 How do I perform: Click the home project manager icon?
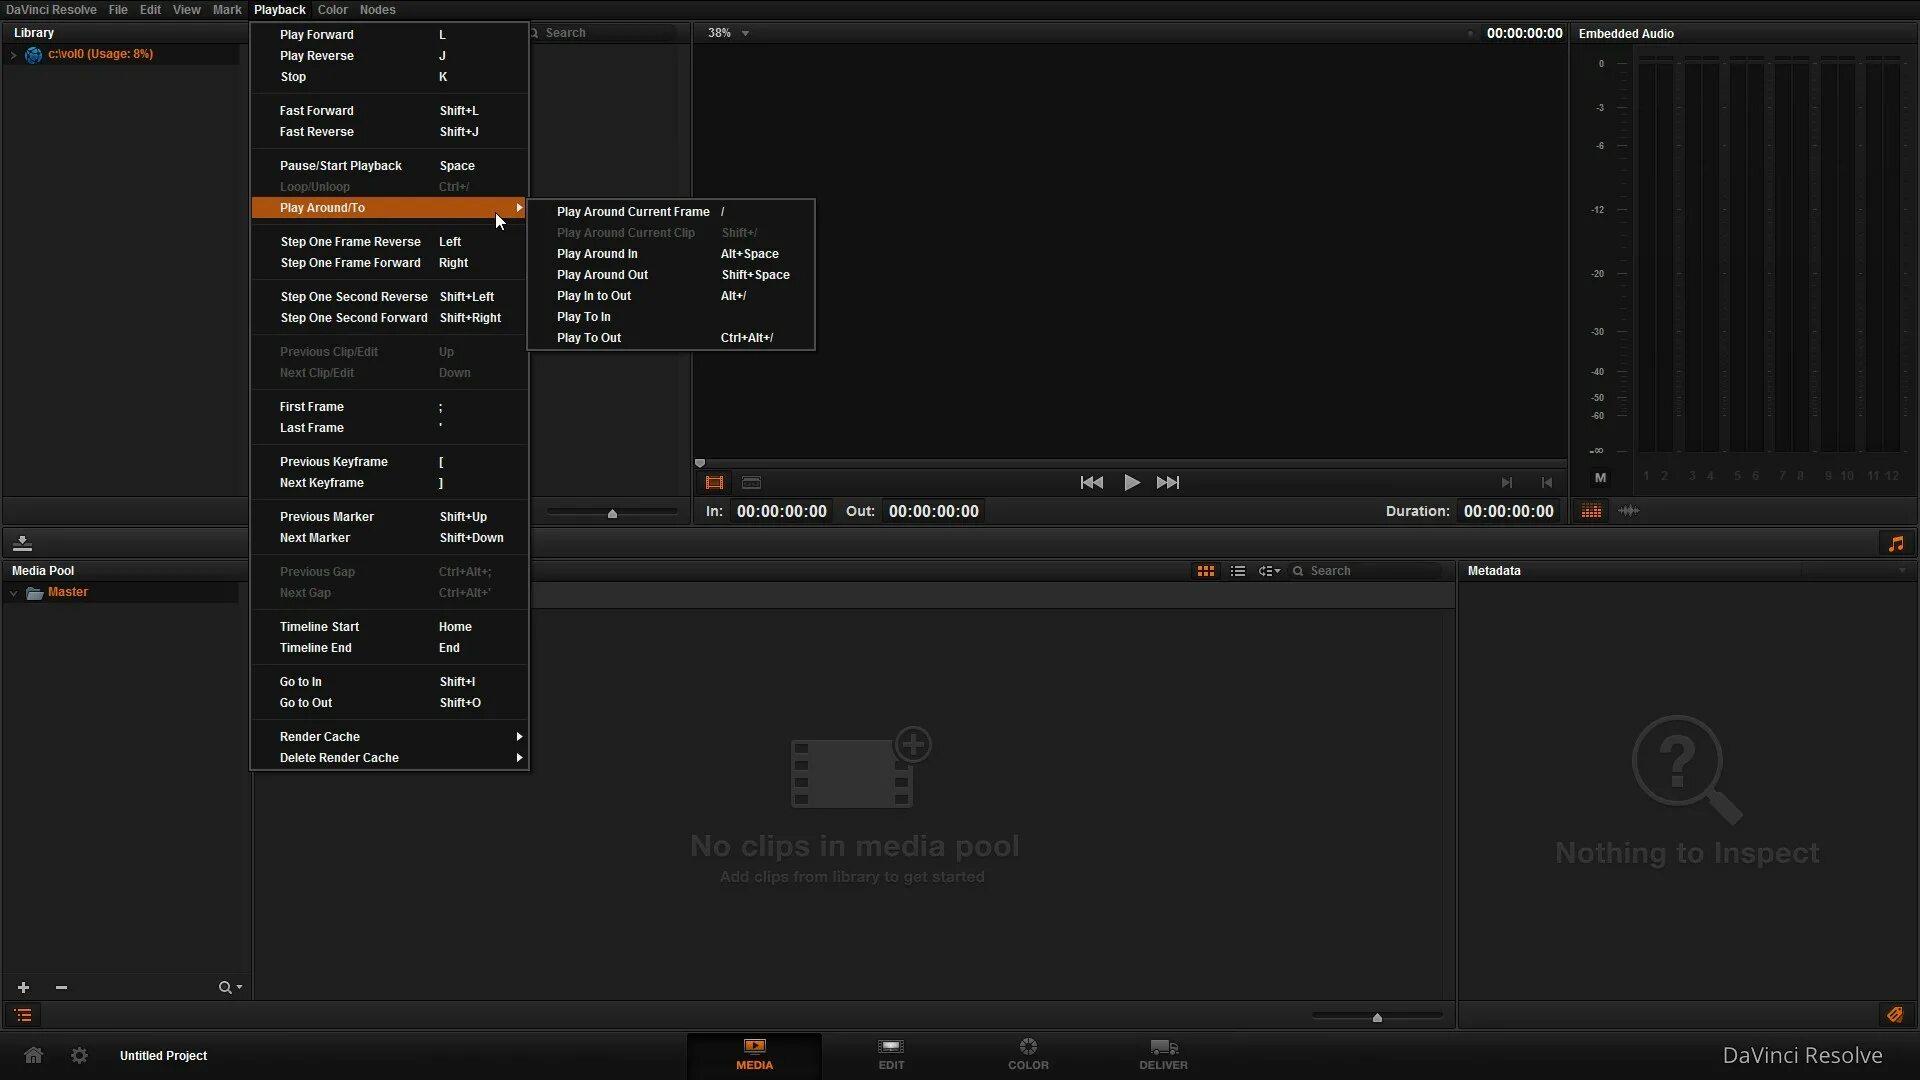[33, 1056]
